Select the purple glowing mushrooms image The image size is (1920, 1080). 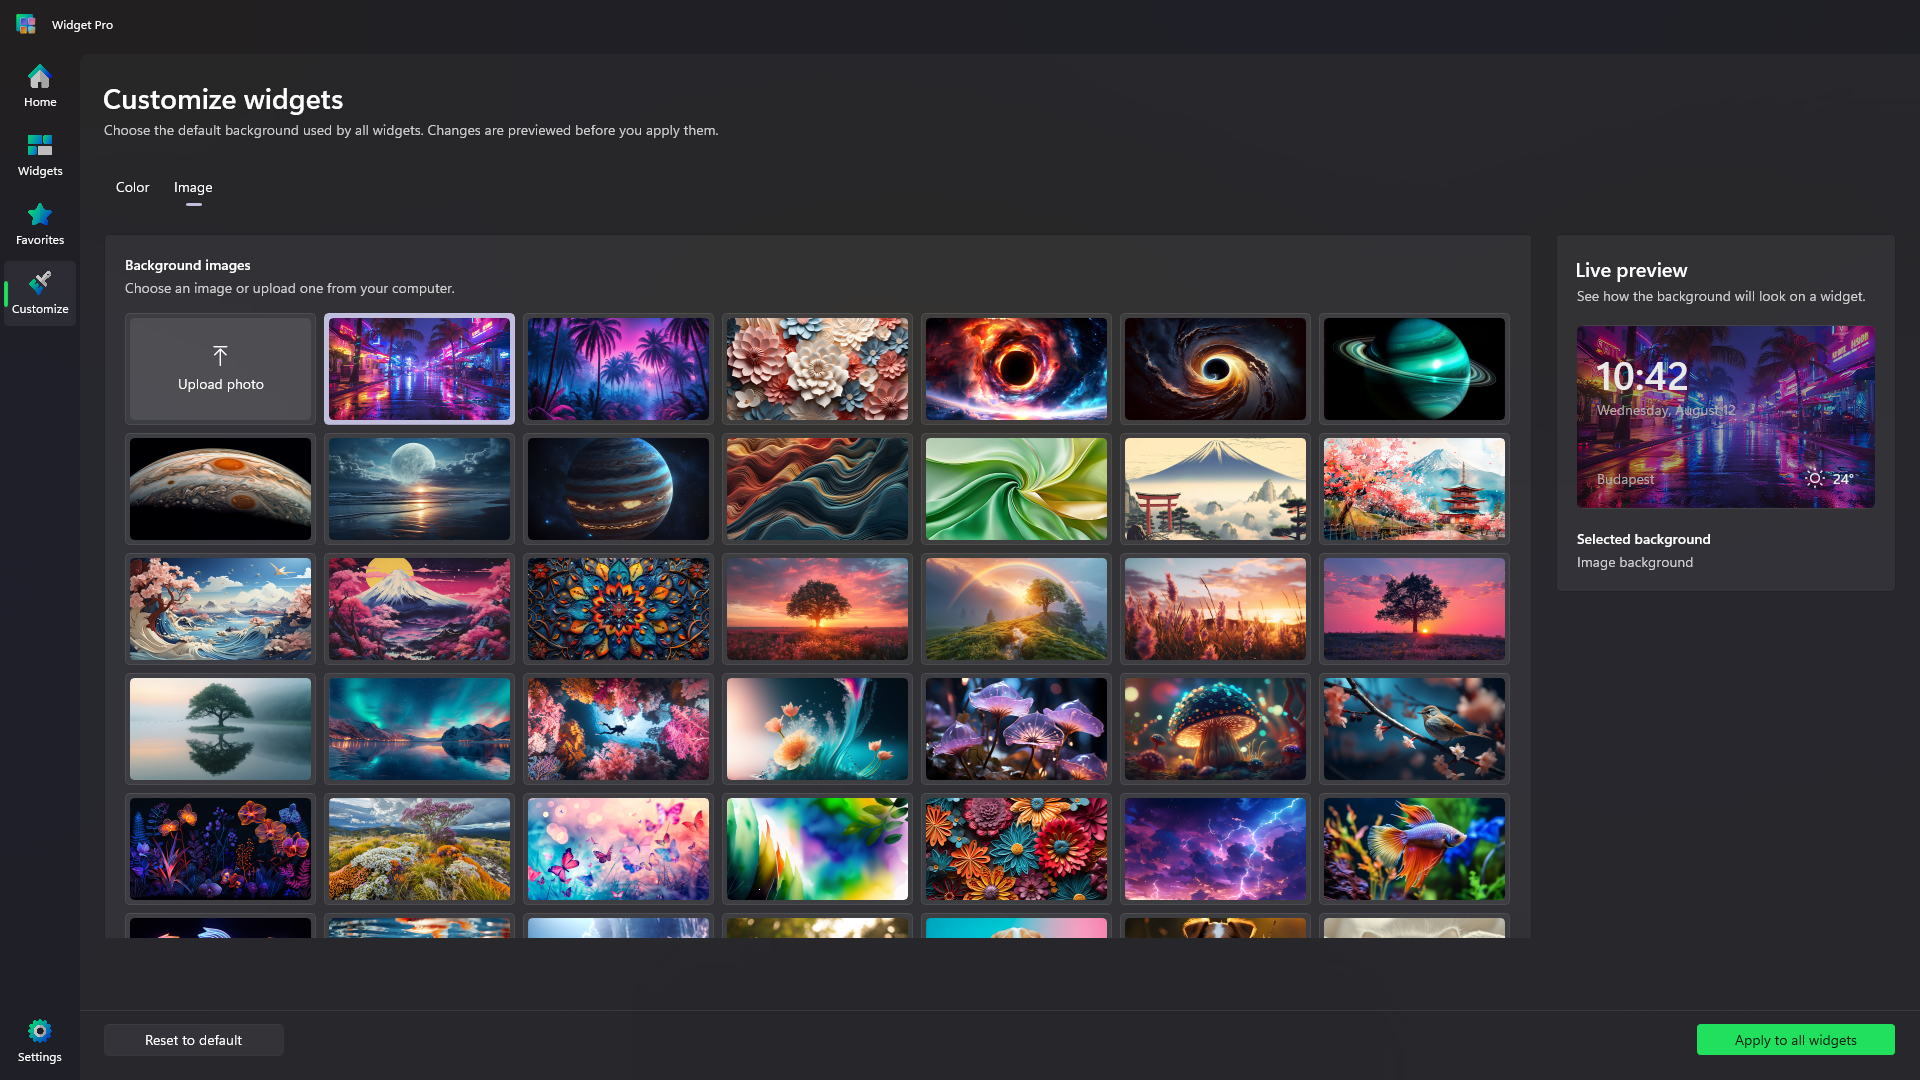pyautogui.click(x=1016, y=729)
